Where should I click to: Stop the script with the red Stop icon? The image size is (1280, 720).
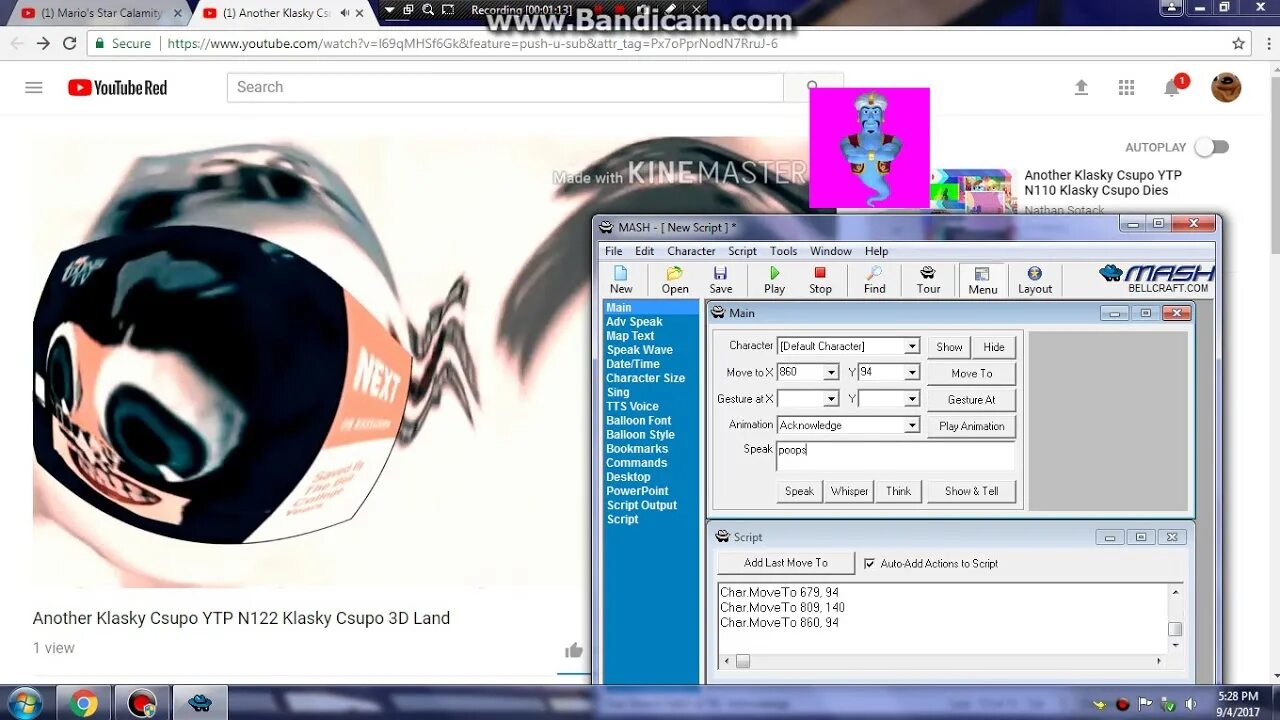point(820,280)
